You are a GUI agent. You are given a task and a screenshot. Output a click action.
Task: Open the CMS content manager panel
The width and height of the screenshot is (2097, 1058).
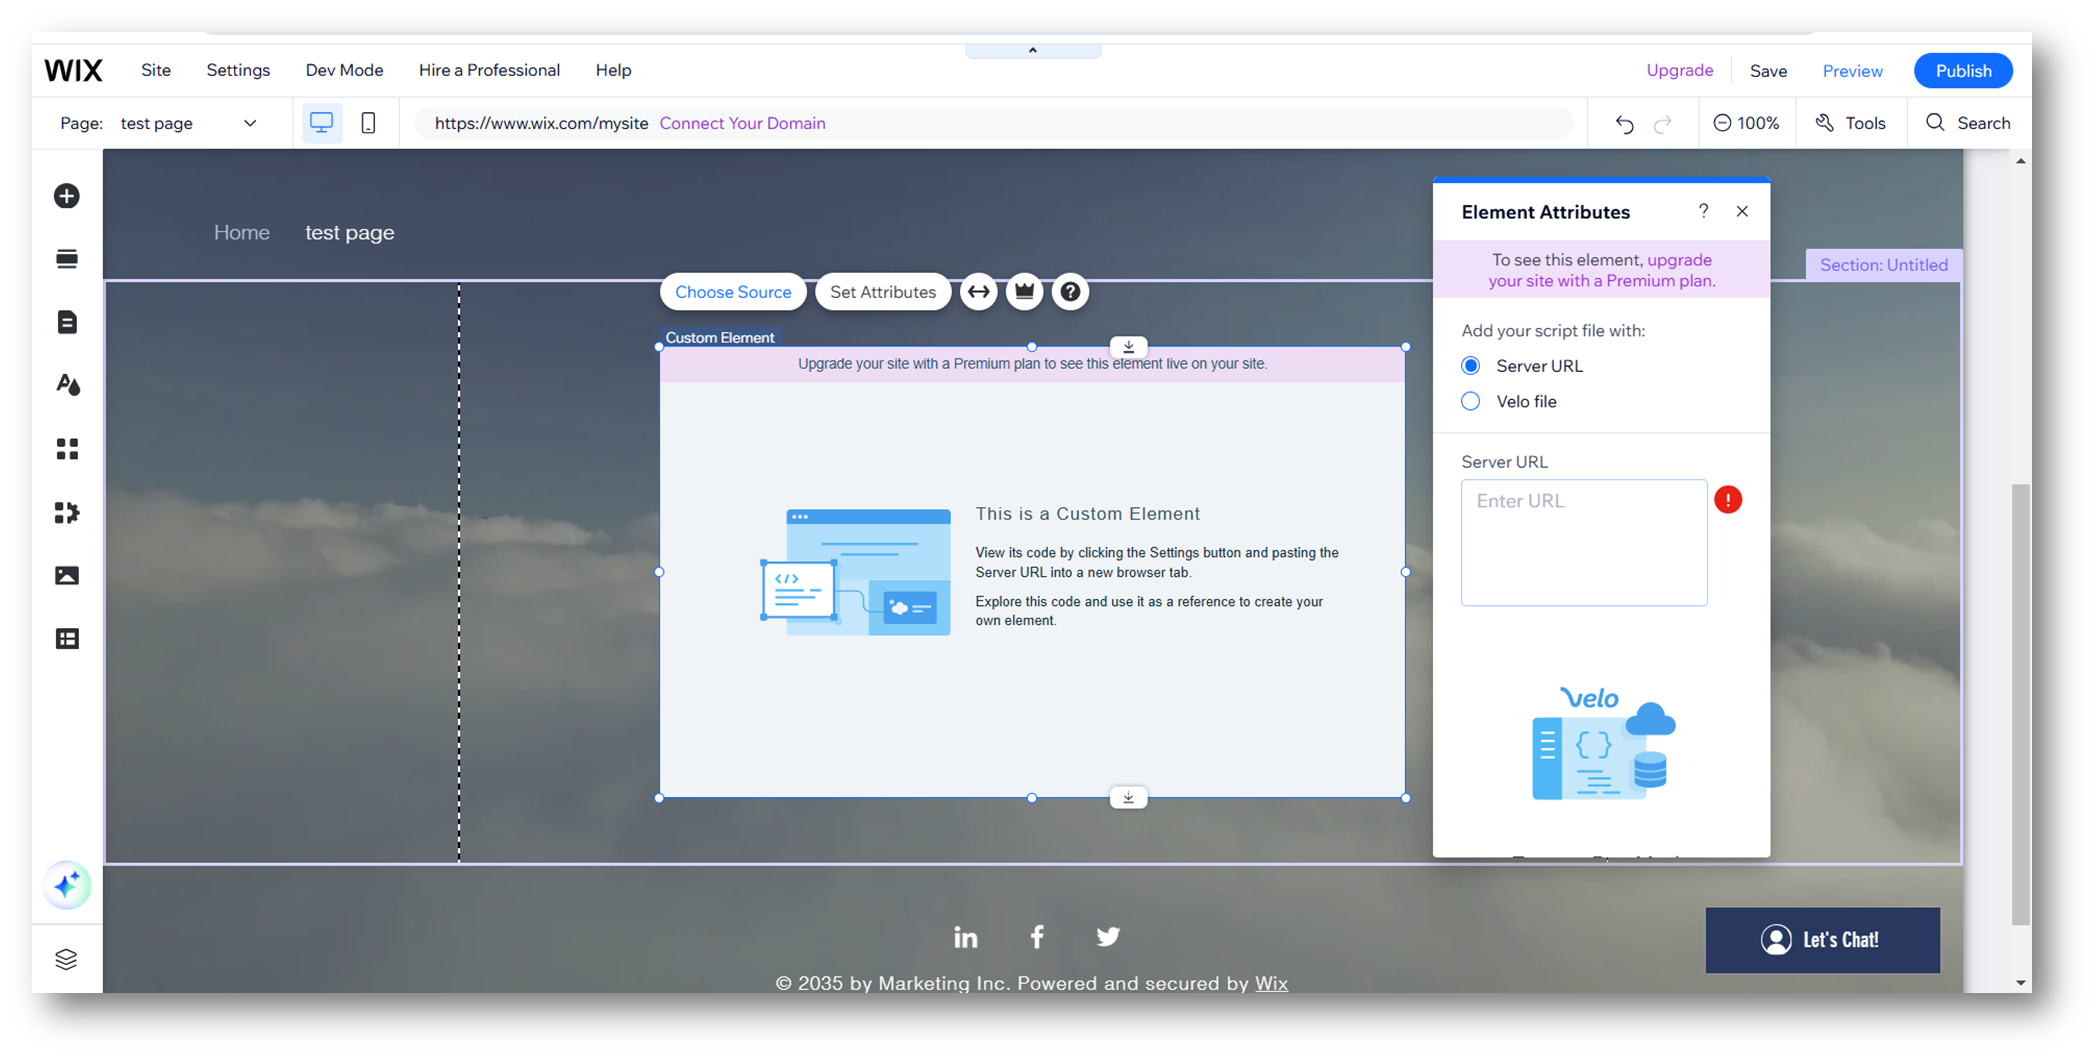tap(66, 638)
